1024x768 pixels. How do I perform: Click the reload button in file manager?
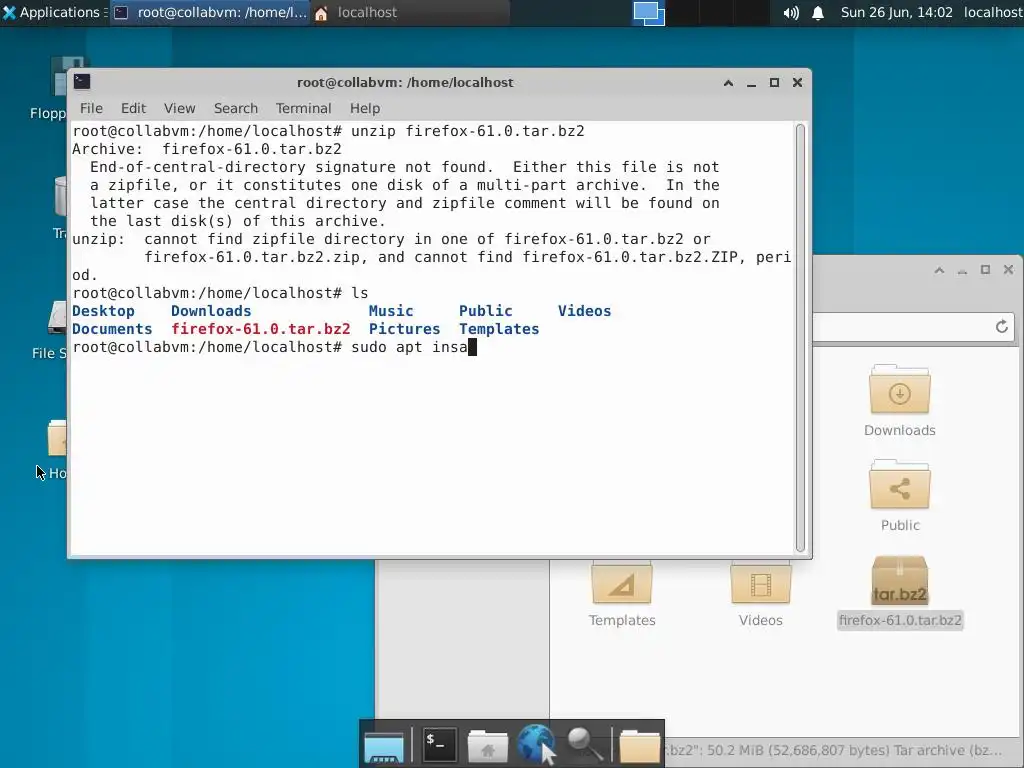click(1001, 327)
